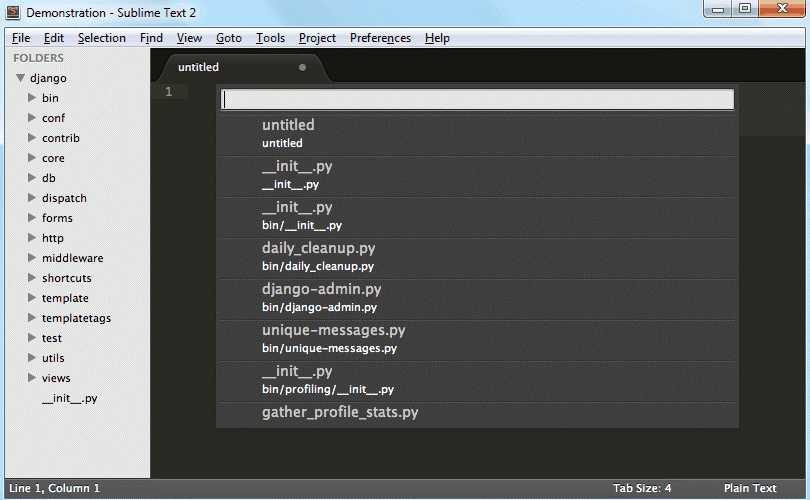
Task: Open the Find menu
Action: pyautogui.click(x=151, y=38)
